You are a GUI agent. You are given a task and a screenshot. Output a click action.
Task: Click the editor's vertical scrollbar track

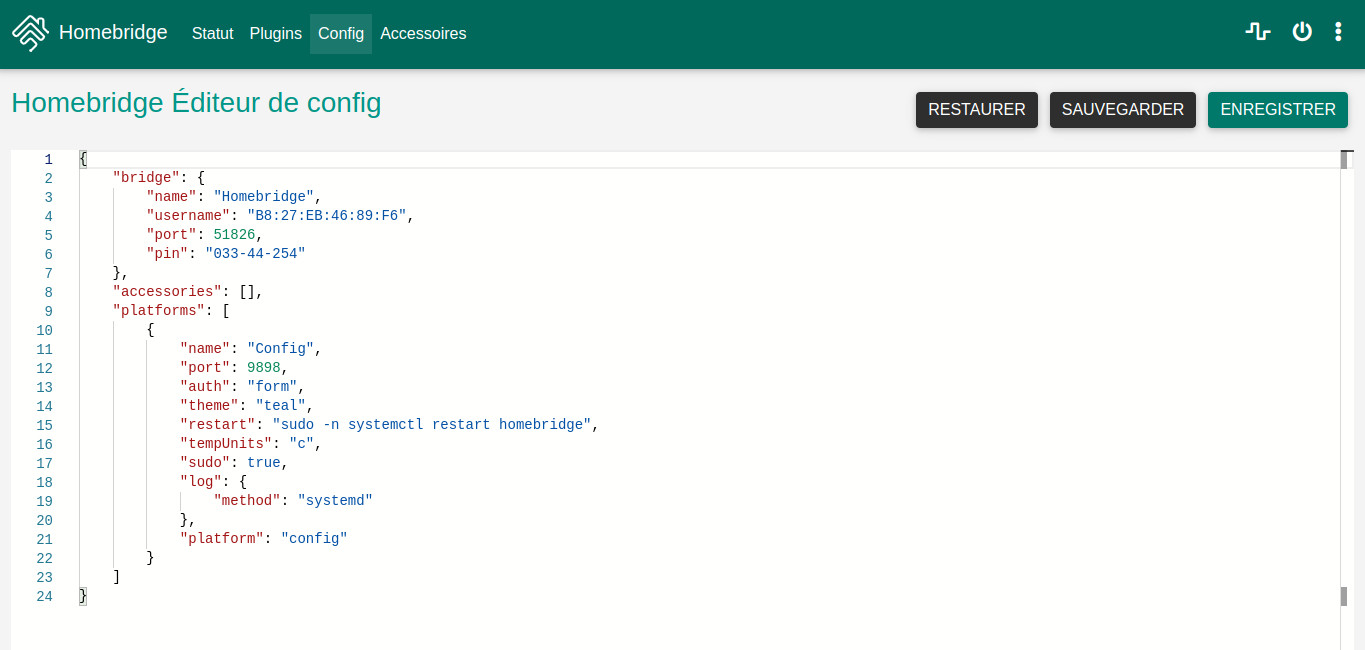[1345, 380]
